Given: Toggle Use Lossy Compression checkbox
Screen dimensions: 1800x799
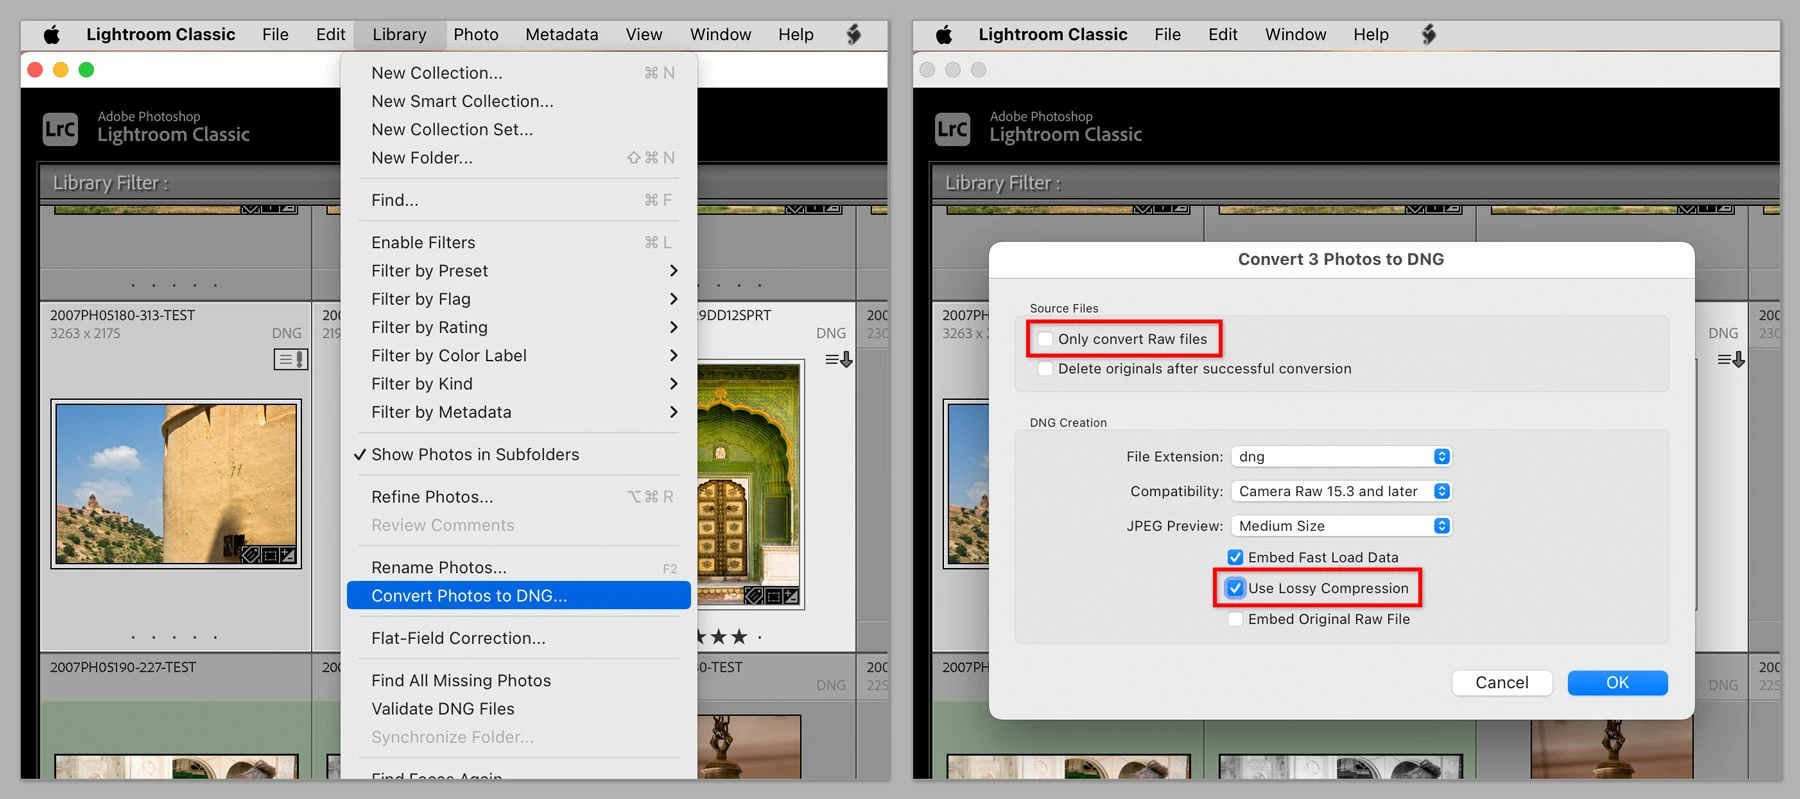Looking at the screenshot, I should (1236, 588).
